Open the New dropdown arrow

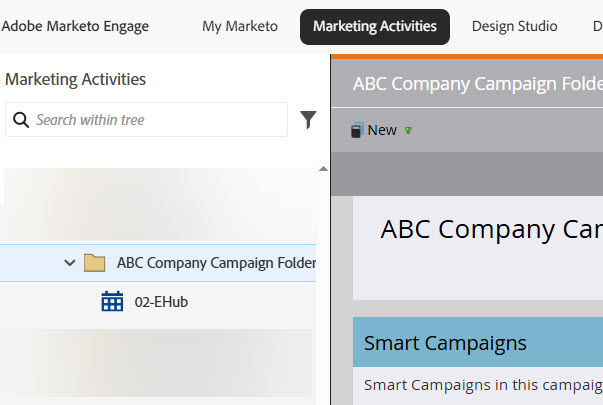408,131
